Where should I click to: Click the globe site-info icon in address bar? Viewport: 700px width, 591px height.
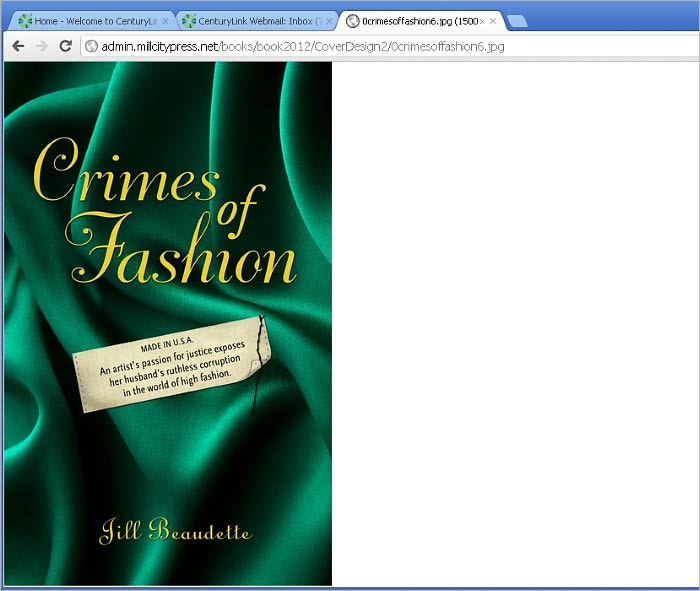point(92,46)
